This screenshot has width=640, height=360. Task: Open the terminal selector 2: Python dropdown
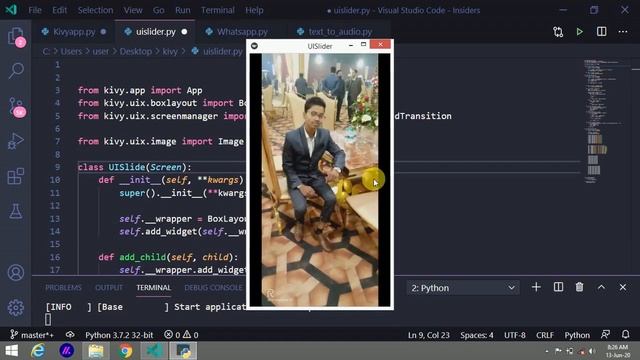463,288
